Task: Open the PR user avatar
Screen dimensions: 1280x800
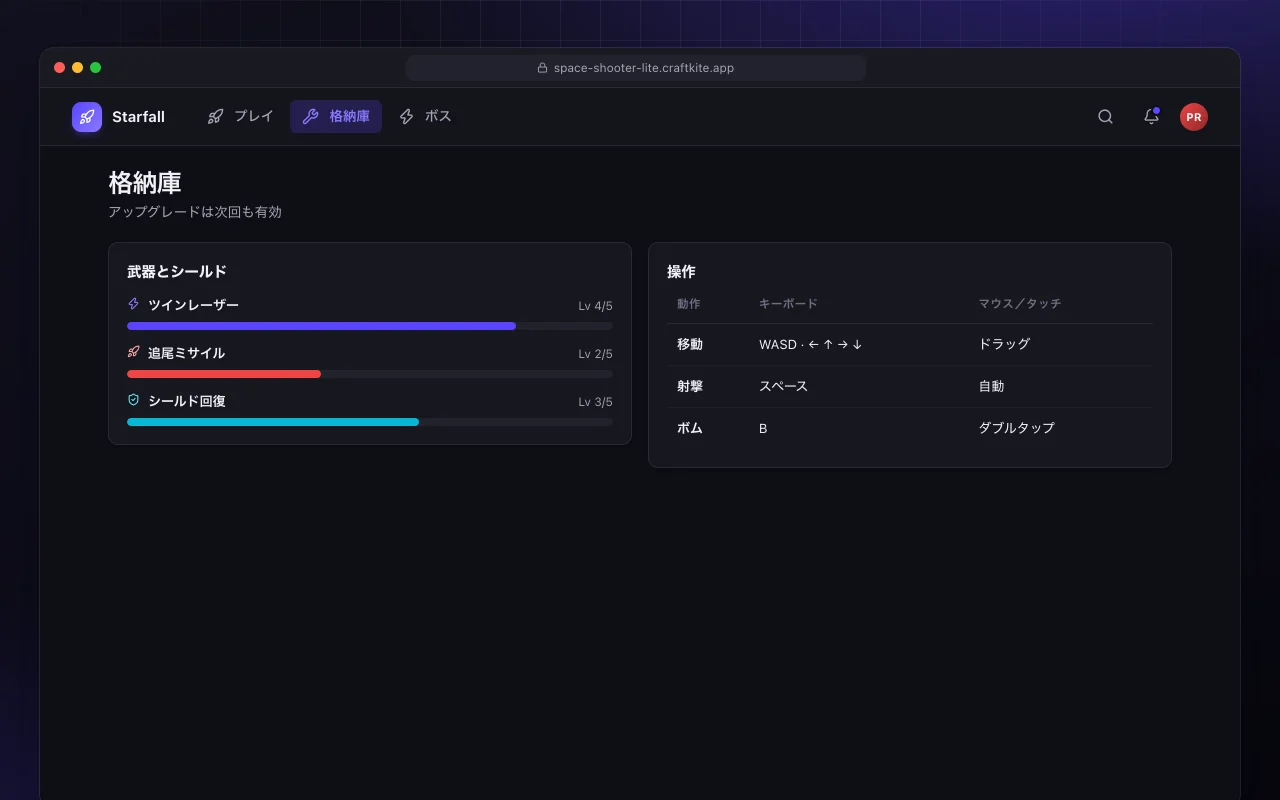Action: (x=1193, y=117)
